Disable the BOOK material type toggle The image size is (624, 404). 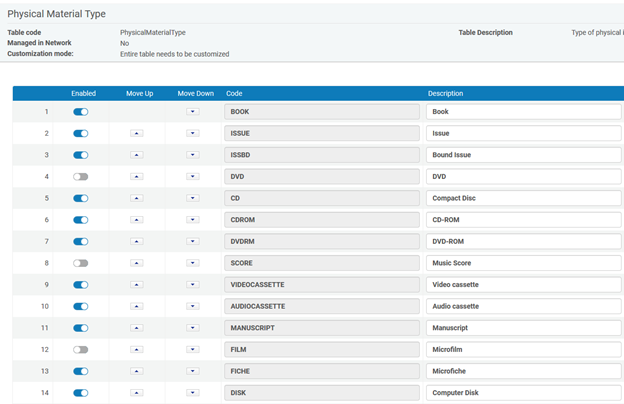(x=80, y=112)
